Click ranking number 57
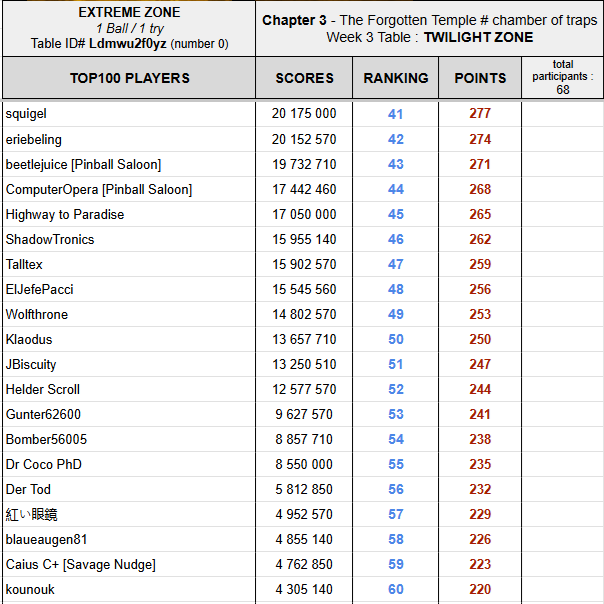Viewport: 604px width, 604px height. click(395, 514)
